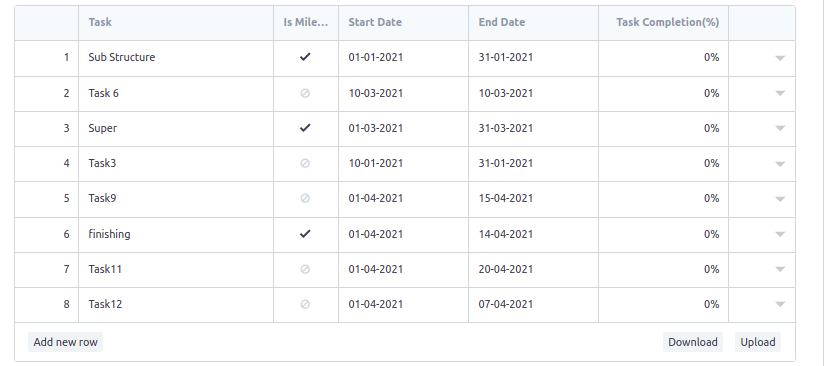Expand the row menu arrow for Task 6
The width and height of the screenshot is (830, 366).
point(780,94)
